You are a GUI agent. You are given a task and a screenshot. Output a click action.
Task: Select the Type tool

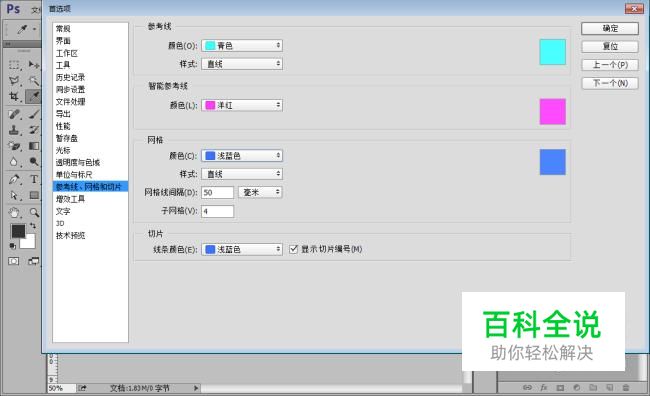pyautogui.click(x=34, y=180)
